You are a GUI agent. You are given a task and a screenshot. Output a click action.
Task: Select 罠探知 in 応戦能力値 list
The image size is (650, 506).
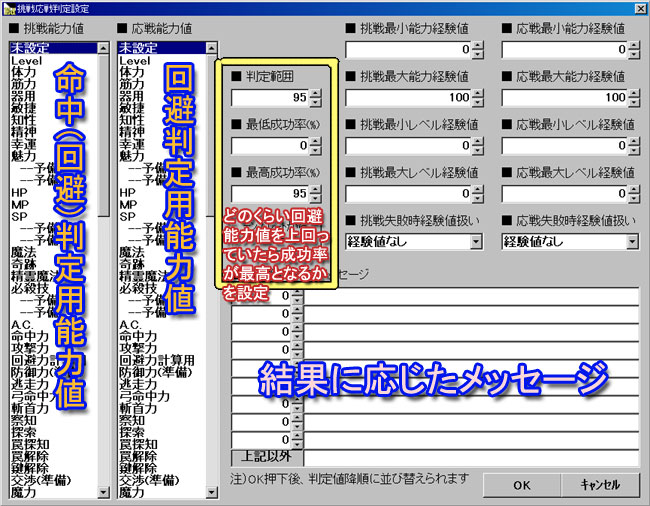click(138, 444)
